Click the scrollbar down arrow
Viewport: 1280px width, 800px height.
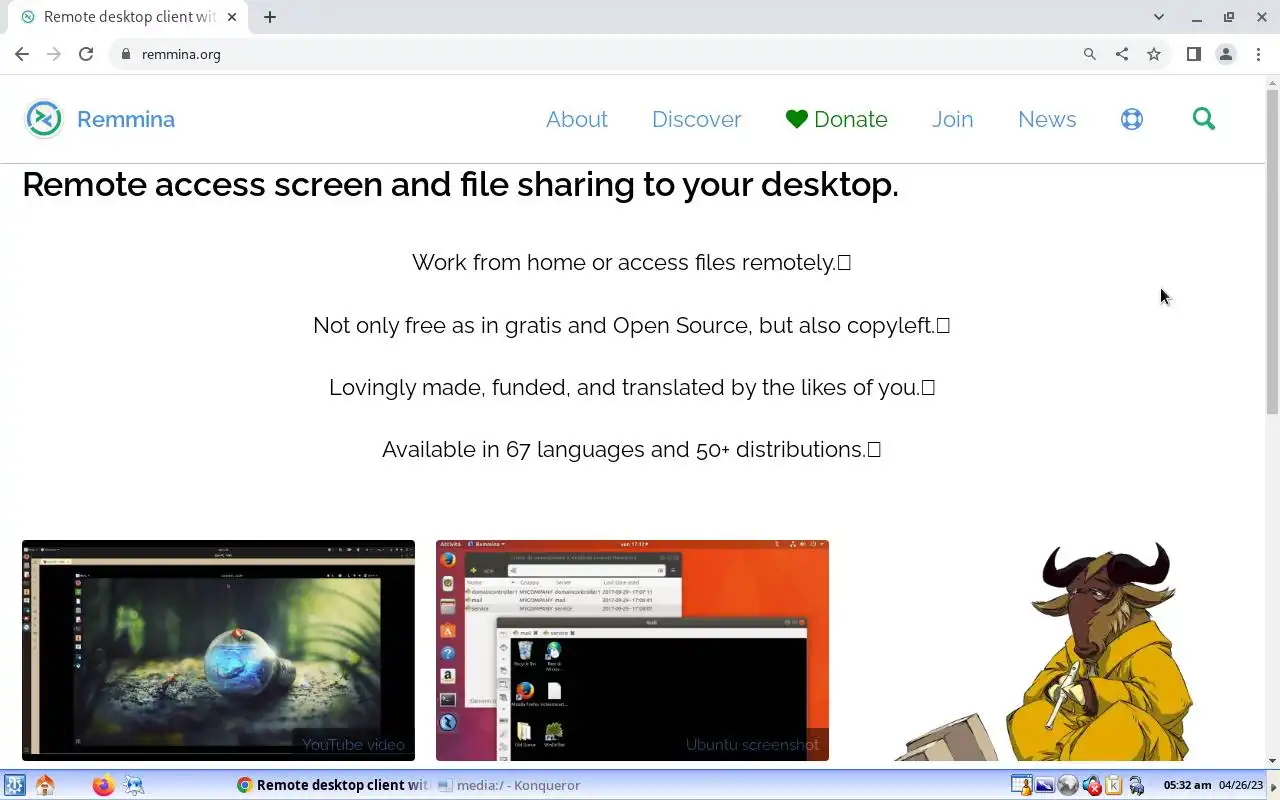pos(1272,761)
